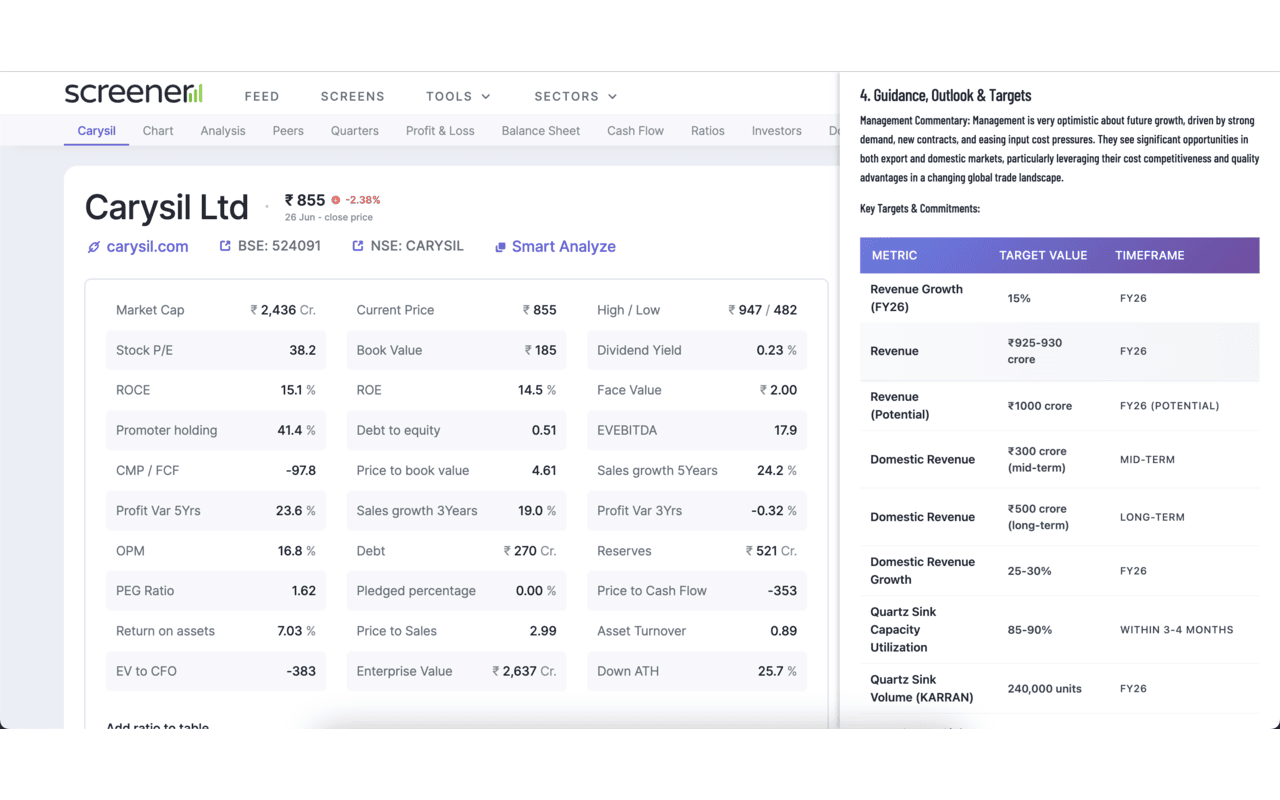
Task: Switch to the Peers tab
Action: tap(288, 131)
